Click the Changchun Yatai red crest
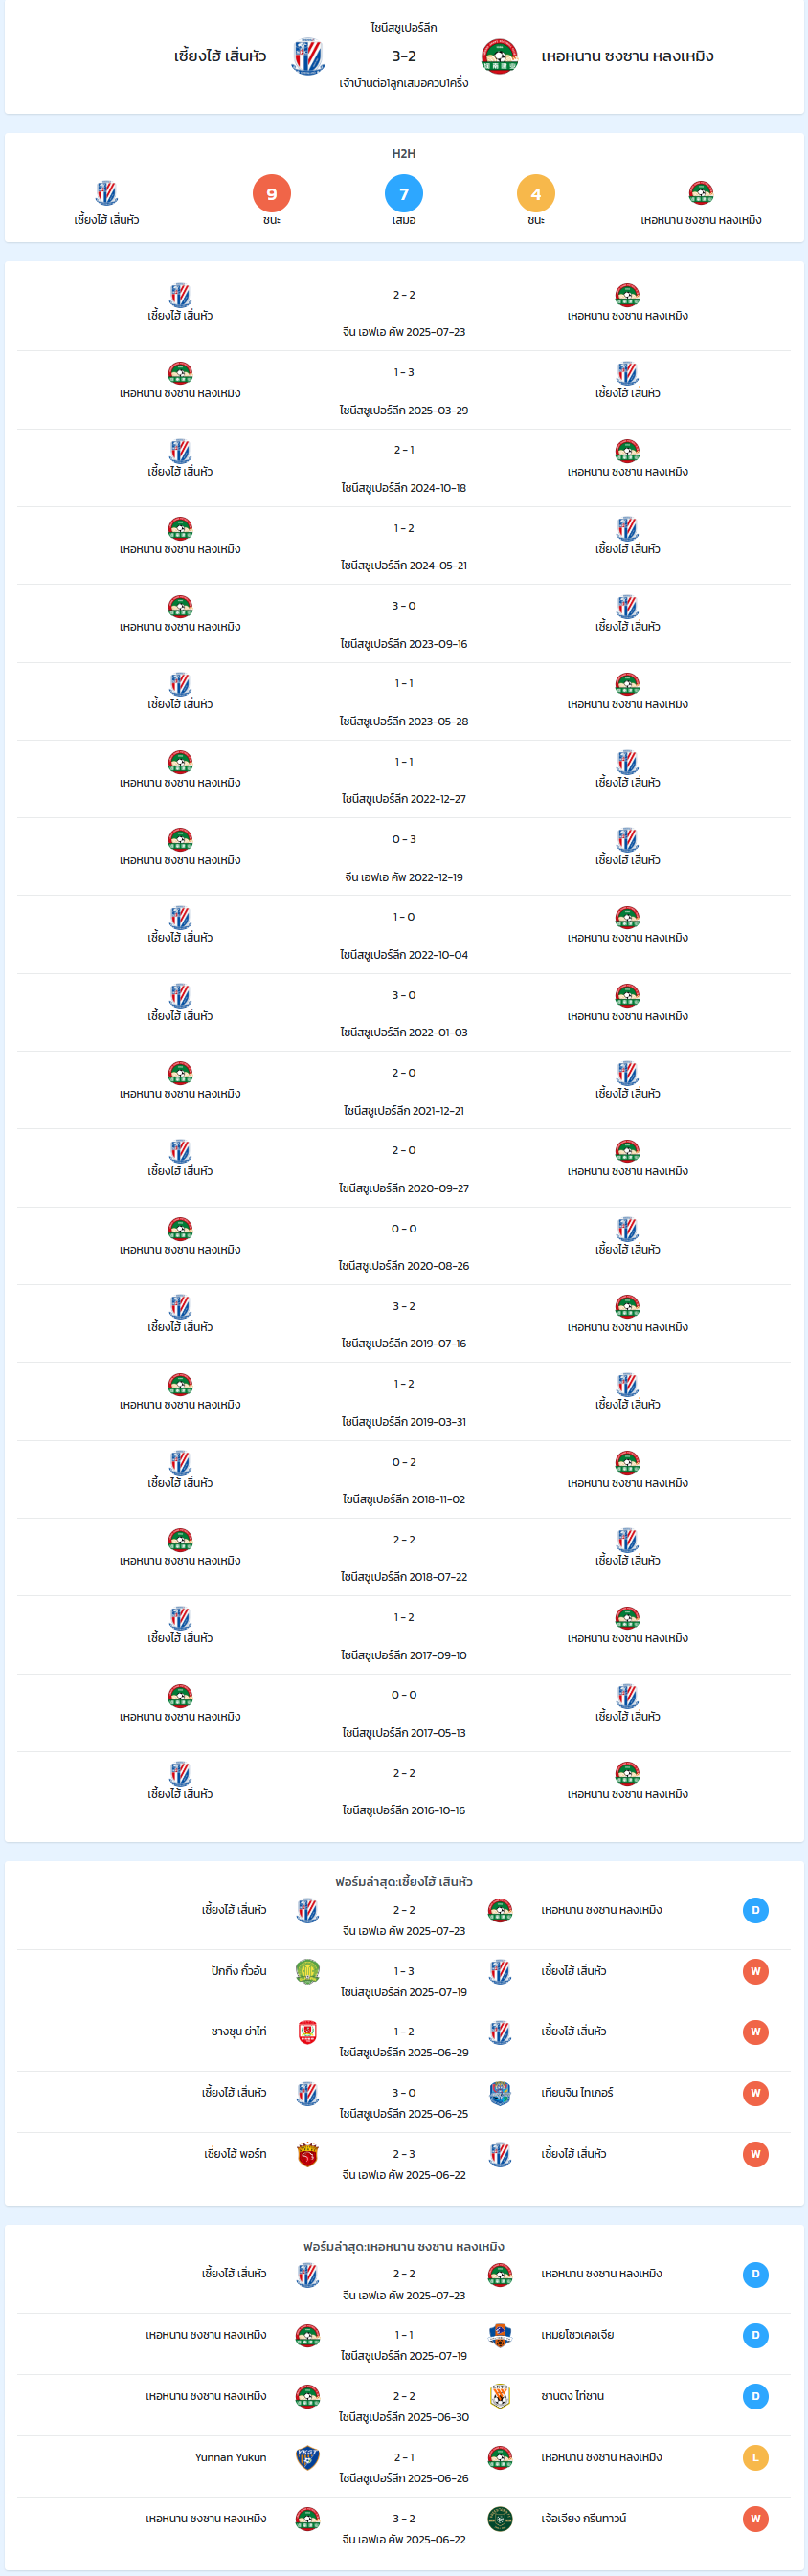The width and height of the screenshot is (808, 2576). (307, 2032)
